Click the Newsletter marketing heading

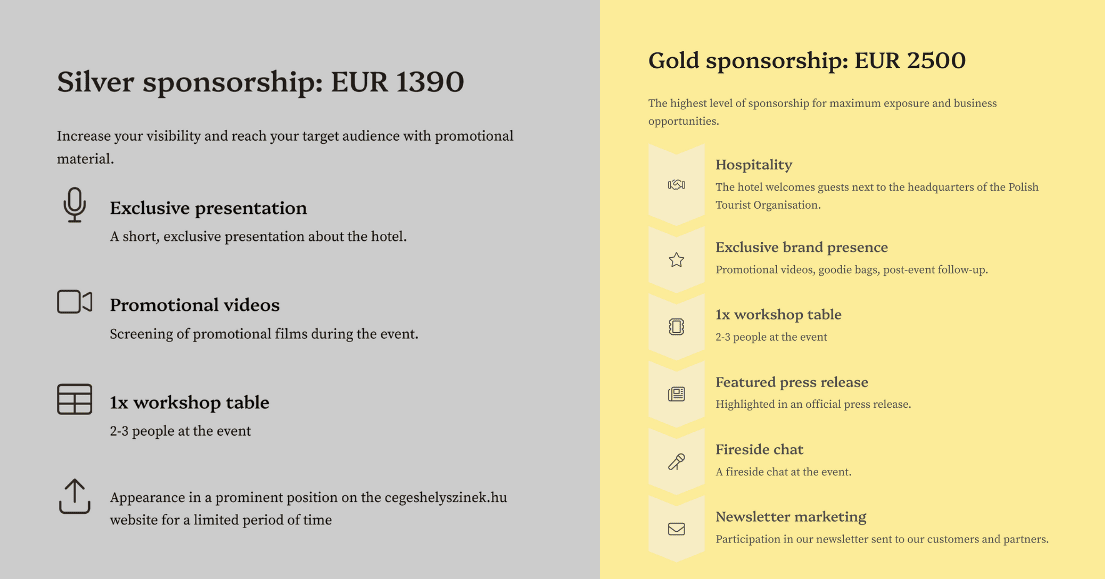point(790,517)
